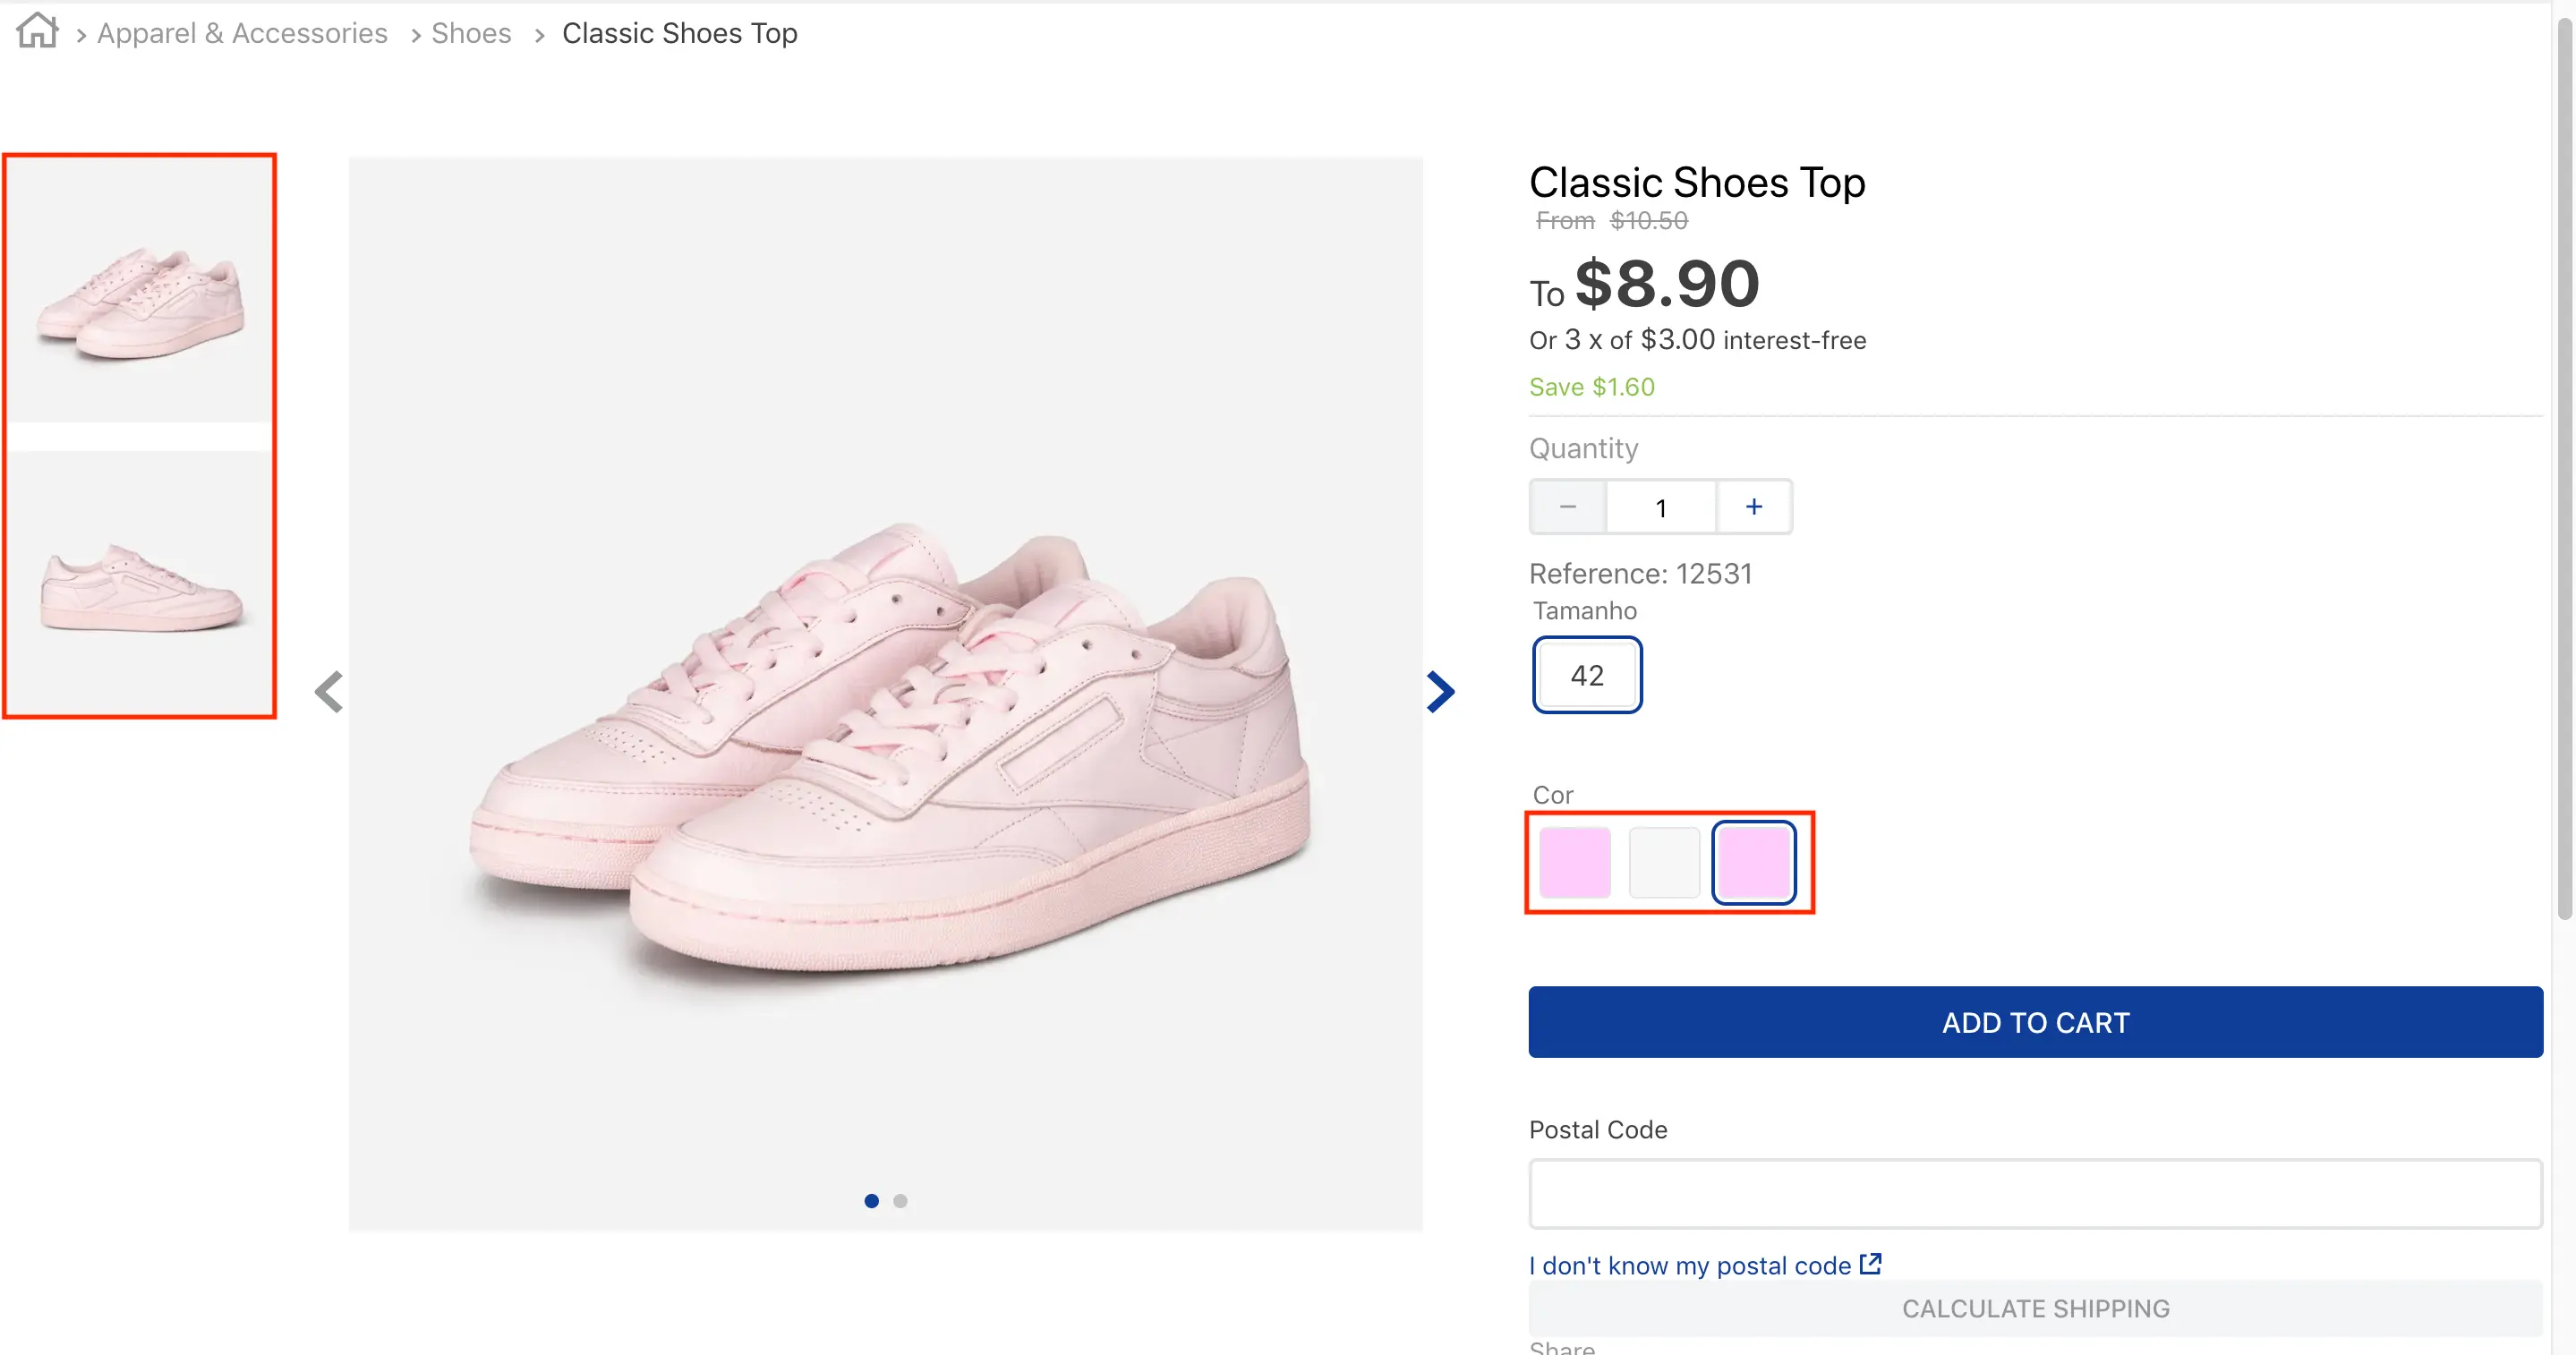The image size is (2576, 1355).
Task: Click the left carousel arrow
Action: 328,691
